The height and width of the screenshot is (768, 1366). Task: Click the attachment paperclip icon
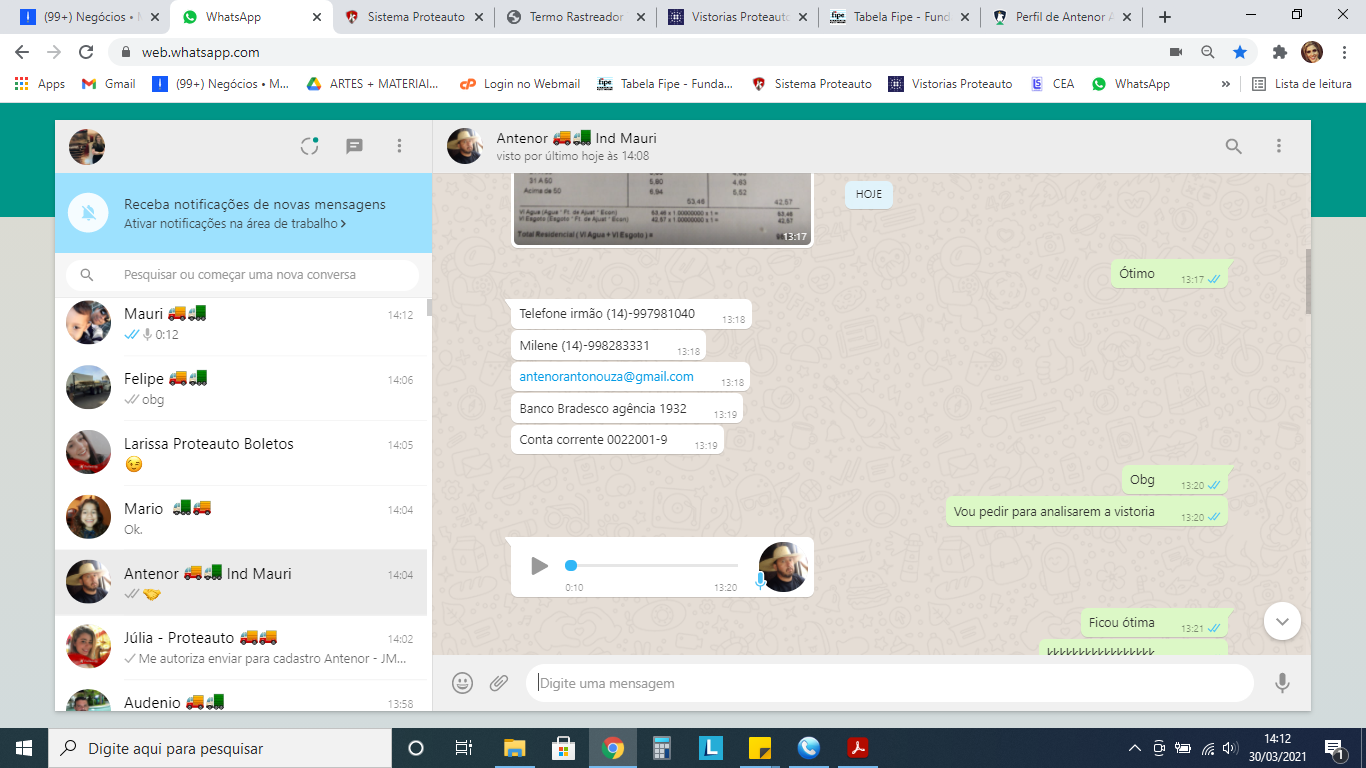[x=499, y=683]
